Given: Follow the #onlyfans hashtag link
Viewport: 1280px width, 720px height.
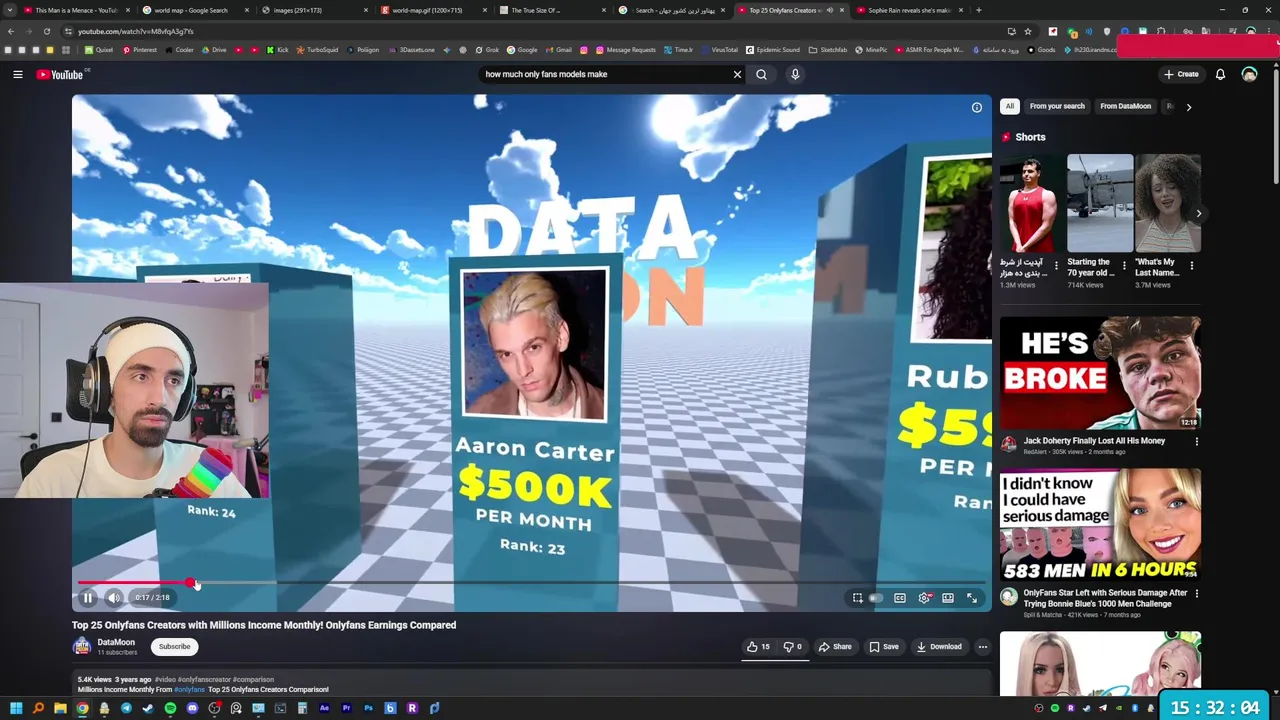Looking at the screenshot, I should [x=189, y=689].
